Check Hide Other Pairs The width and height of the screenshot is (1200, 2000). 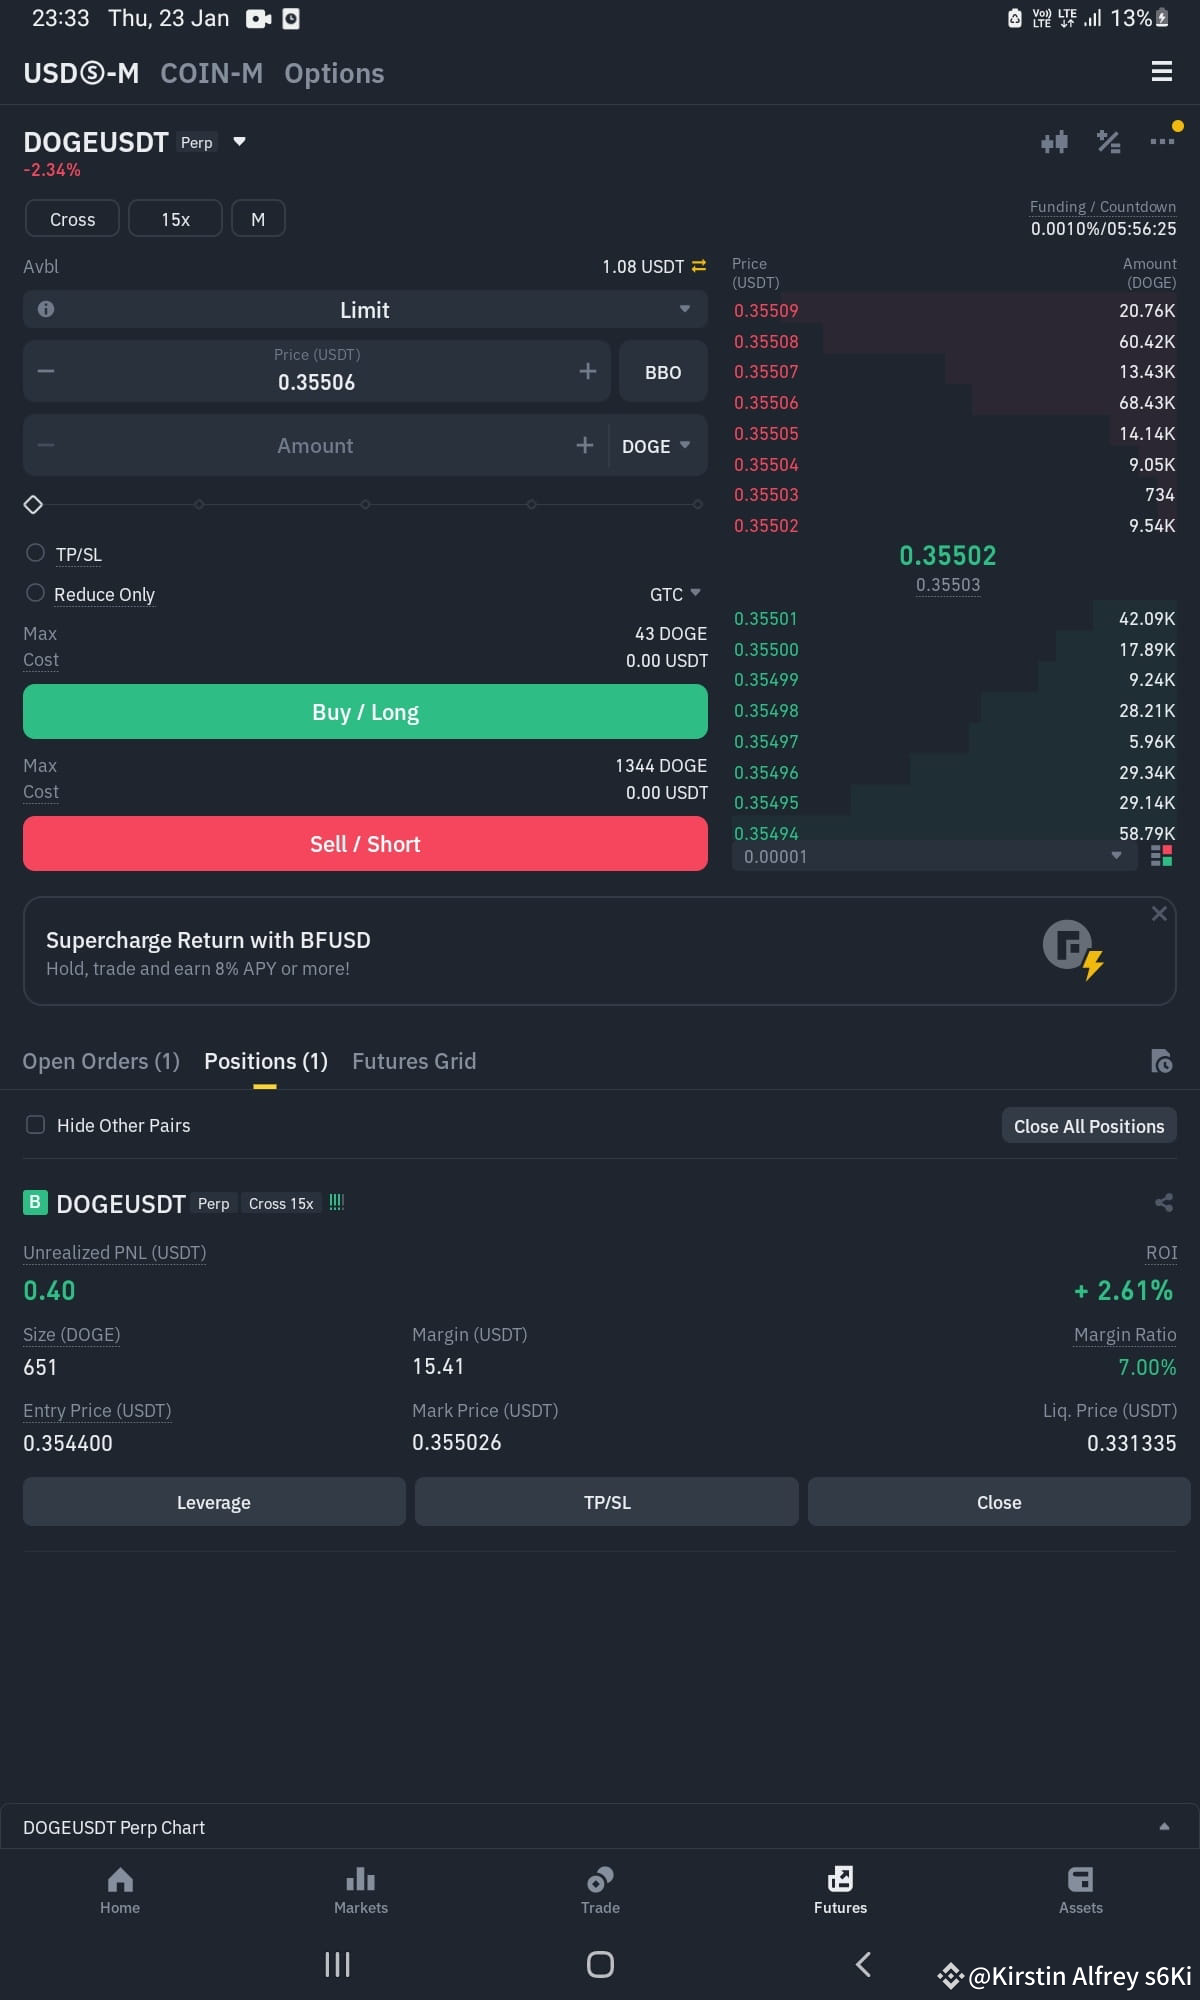click(x=35, y=1125)
